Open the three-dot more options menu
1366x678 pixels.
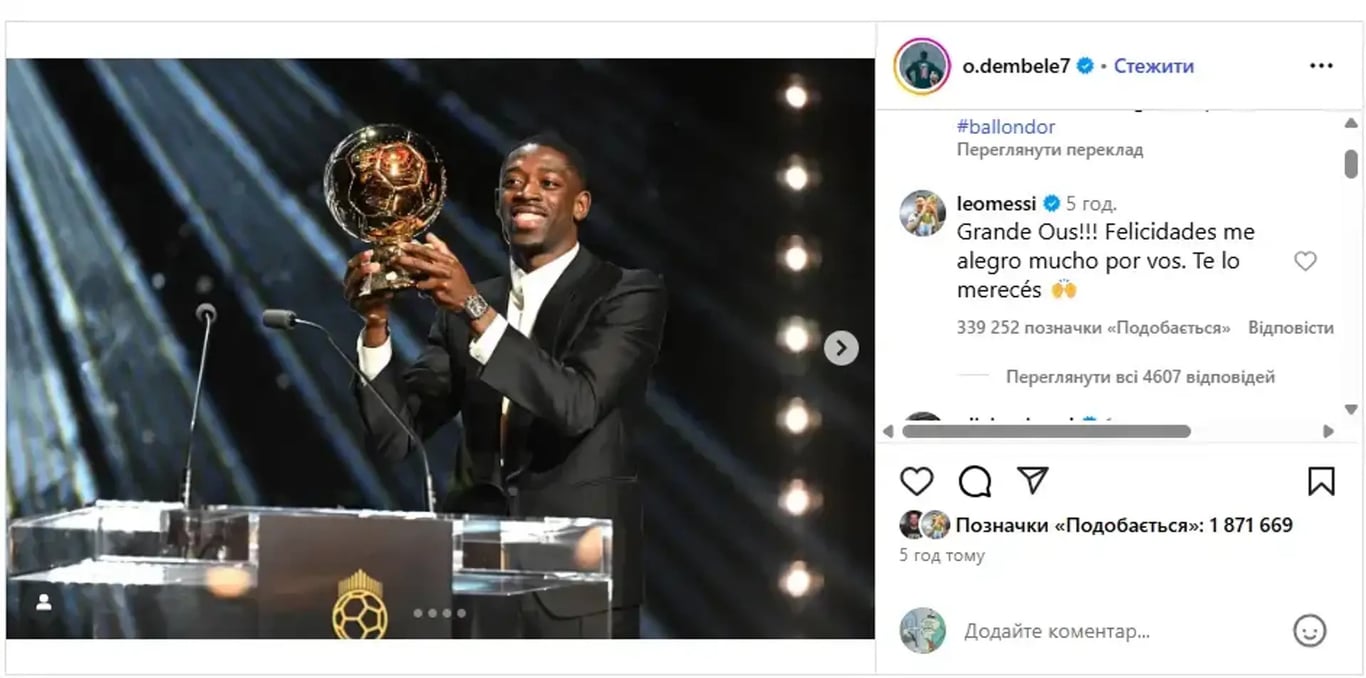pyautogui.click(x=1321, y=66)
